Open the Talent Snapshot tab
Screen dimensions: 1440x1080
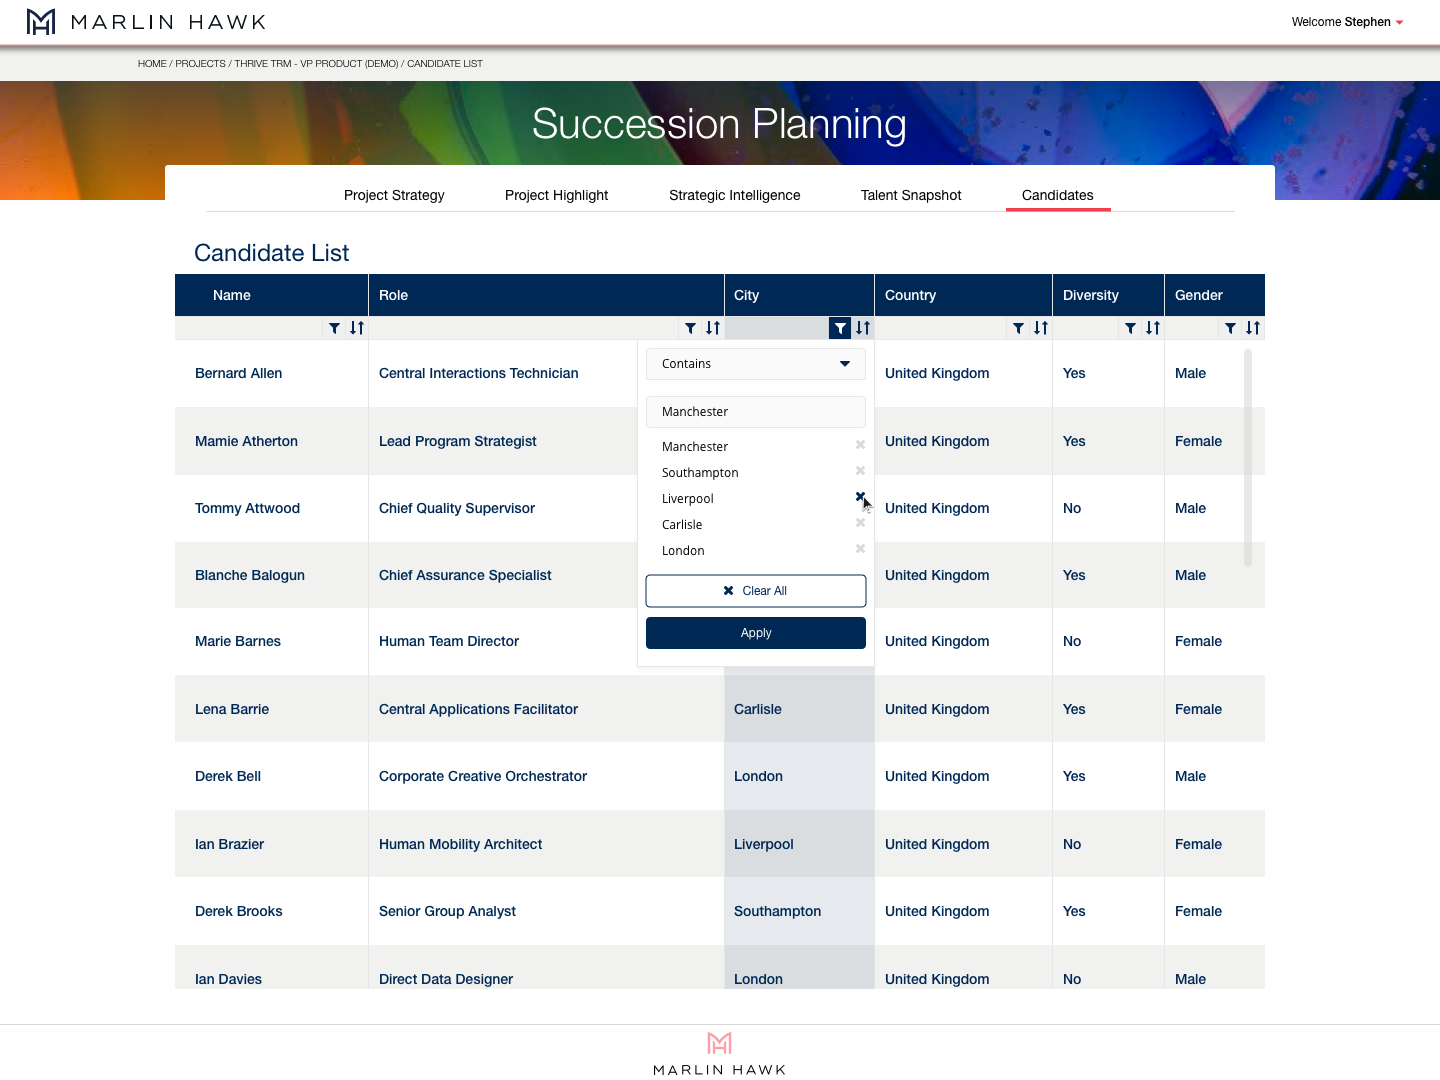[911, 195]
